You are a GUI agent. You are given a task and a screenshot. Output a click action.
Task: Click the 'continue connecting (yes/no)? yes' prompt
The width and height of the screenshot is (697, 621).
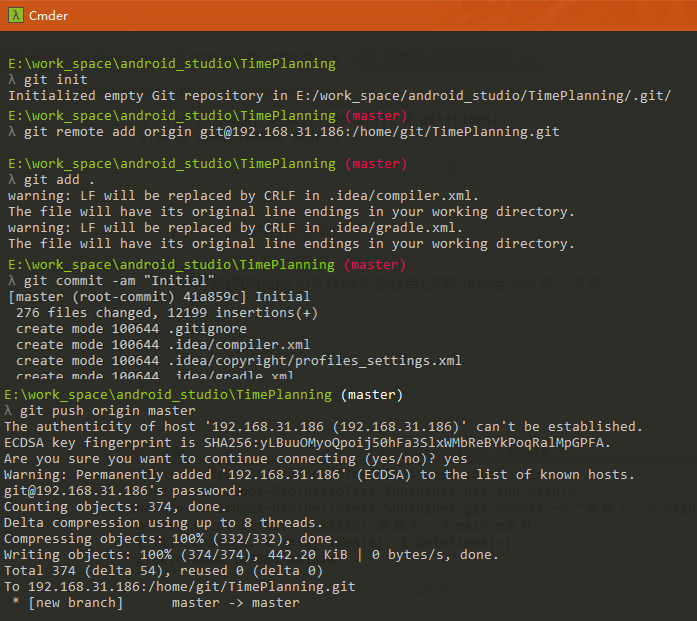click(238, 459)
